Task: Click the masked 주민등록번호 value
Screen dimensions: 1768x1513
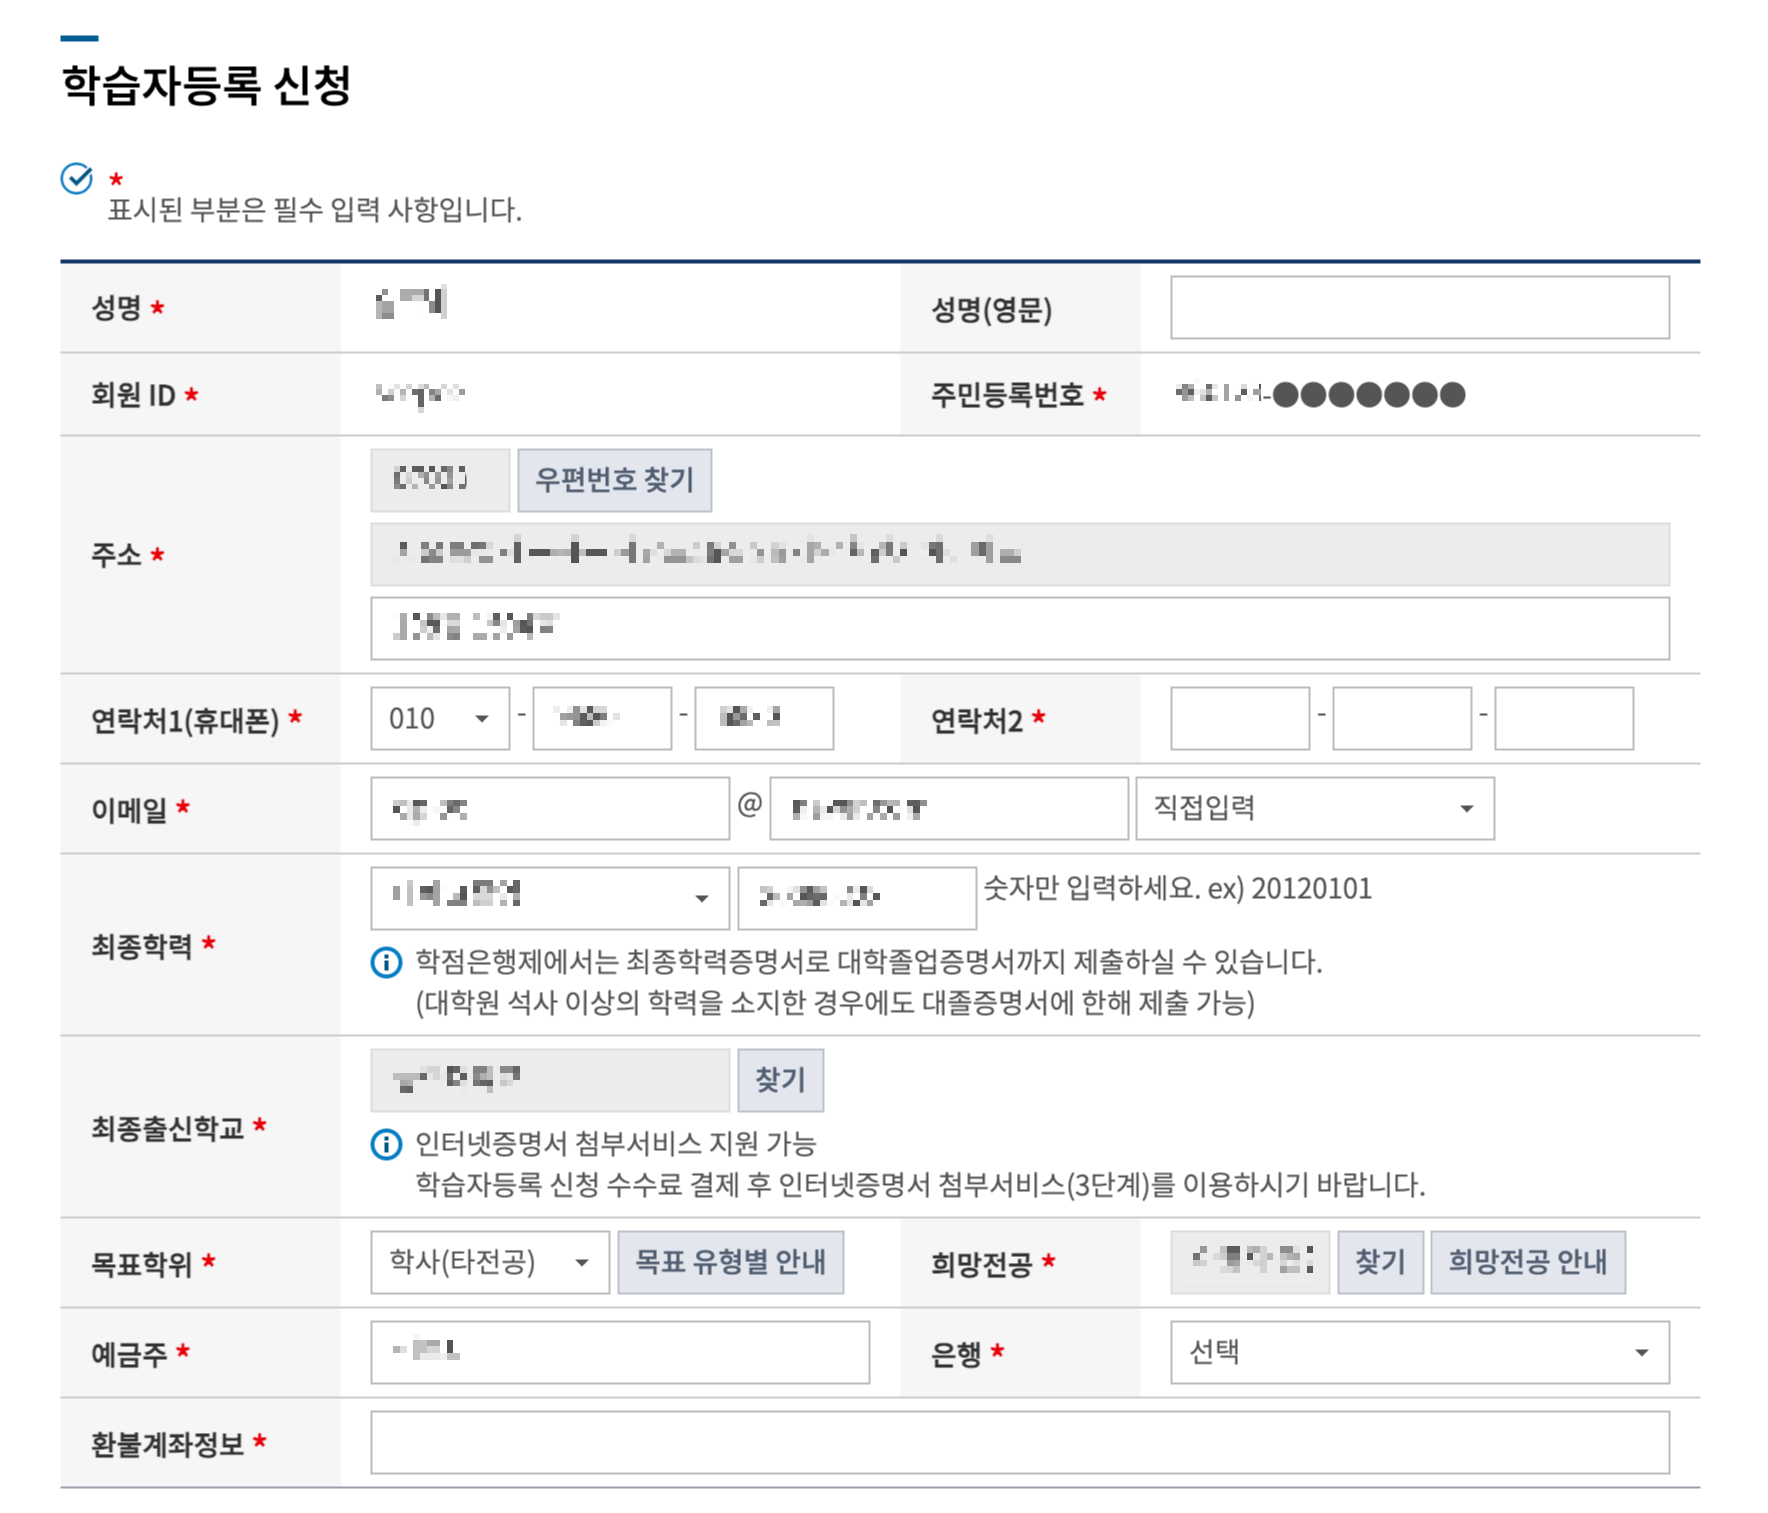Action: tap(1320, 395)
